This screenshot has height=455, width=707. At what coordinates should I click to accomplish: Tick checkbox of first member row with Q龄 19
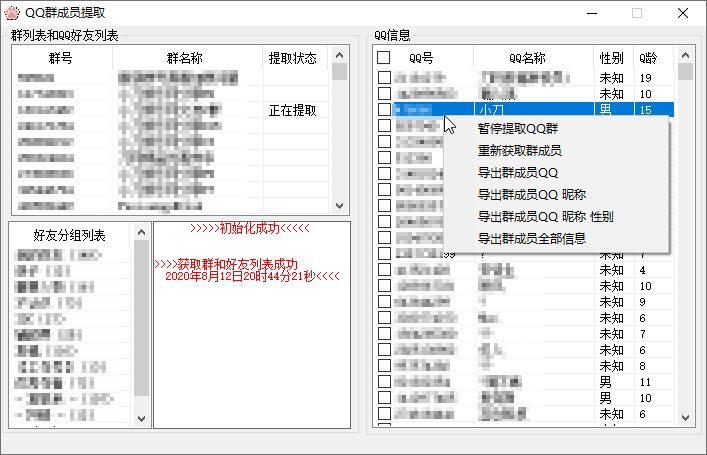pyautogui.click(x=384, y=78)
